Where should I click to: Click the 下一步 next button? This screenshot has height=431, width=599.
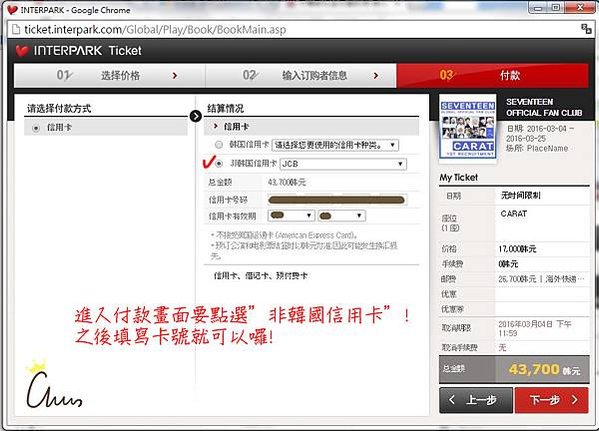tap(552, 400)
